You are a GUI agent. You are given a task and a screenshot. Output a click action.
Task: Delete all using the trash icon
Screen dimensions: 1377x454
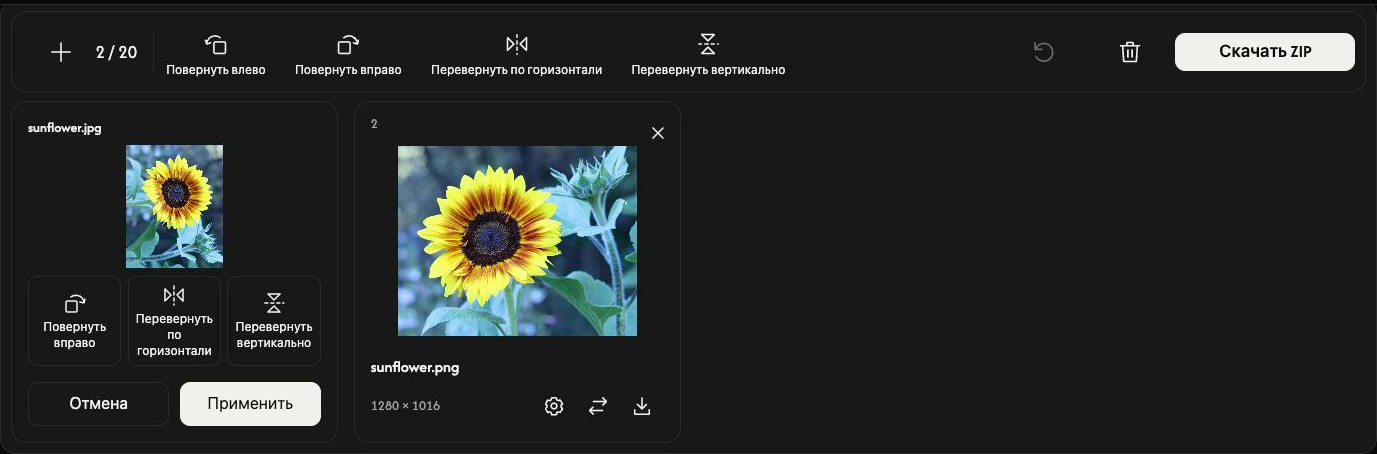tap(1130, 52)
